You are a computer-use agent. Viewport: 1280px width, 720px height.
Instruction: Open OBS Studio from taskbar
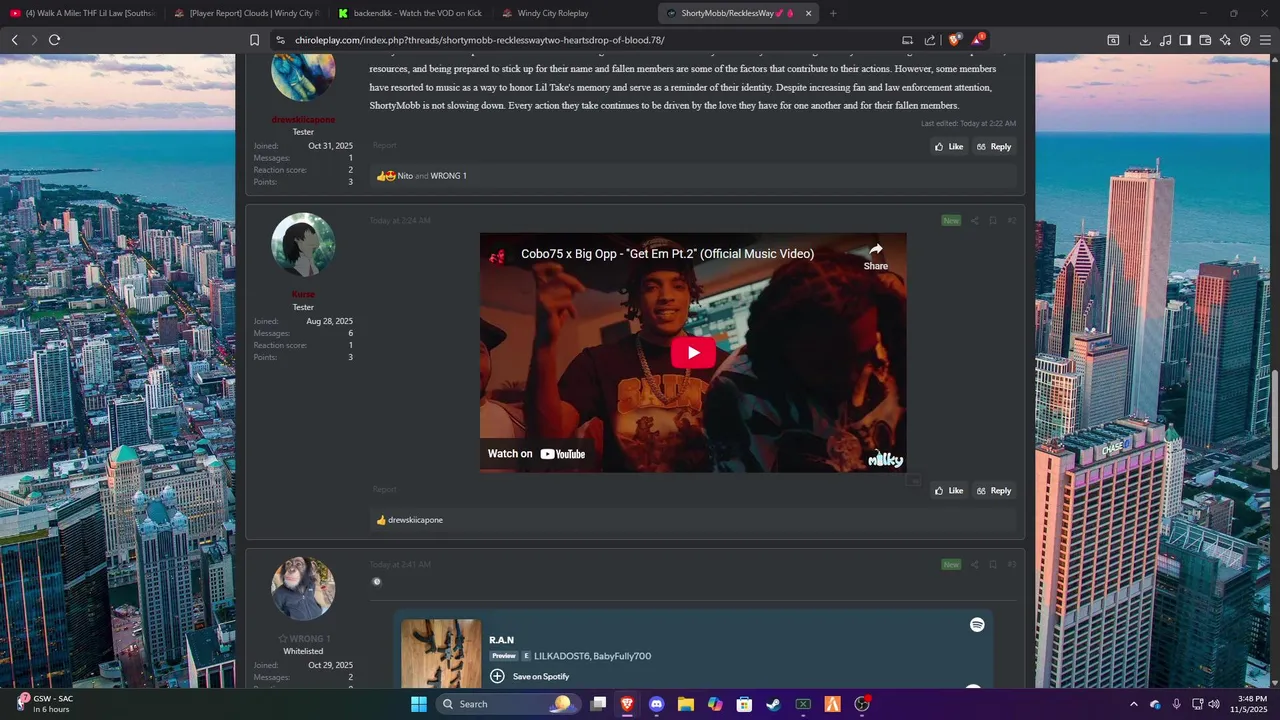(x=862, y=704)
